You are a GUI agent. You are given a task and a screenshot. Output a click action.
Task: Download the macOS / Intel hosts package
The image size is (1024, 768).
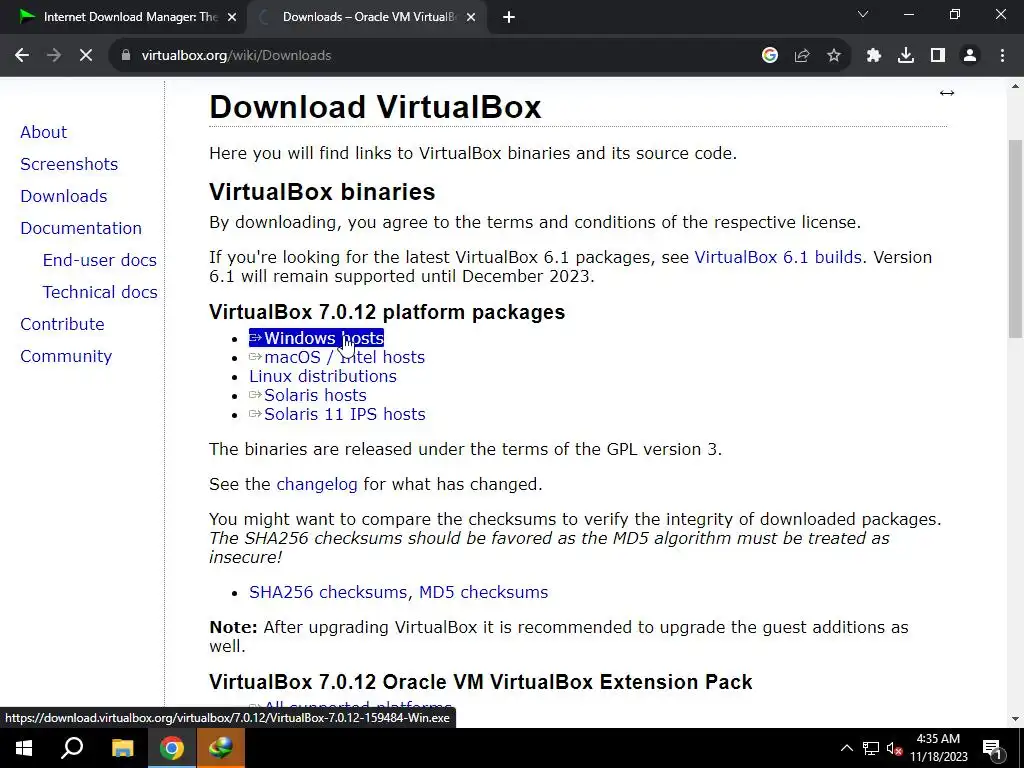(x=337, y=357)
